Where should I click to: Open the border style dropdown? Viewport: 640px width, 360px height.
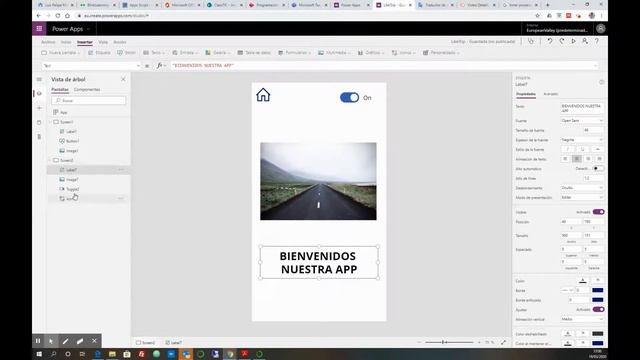567,290
